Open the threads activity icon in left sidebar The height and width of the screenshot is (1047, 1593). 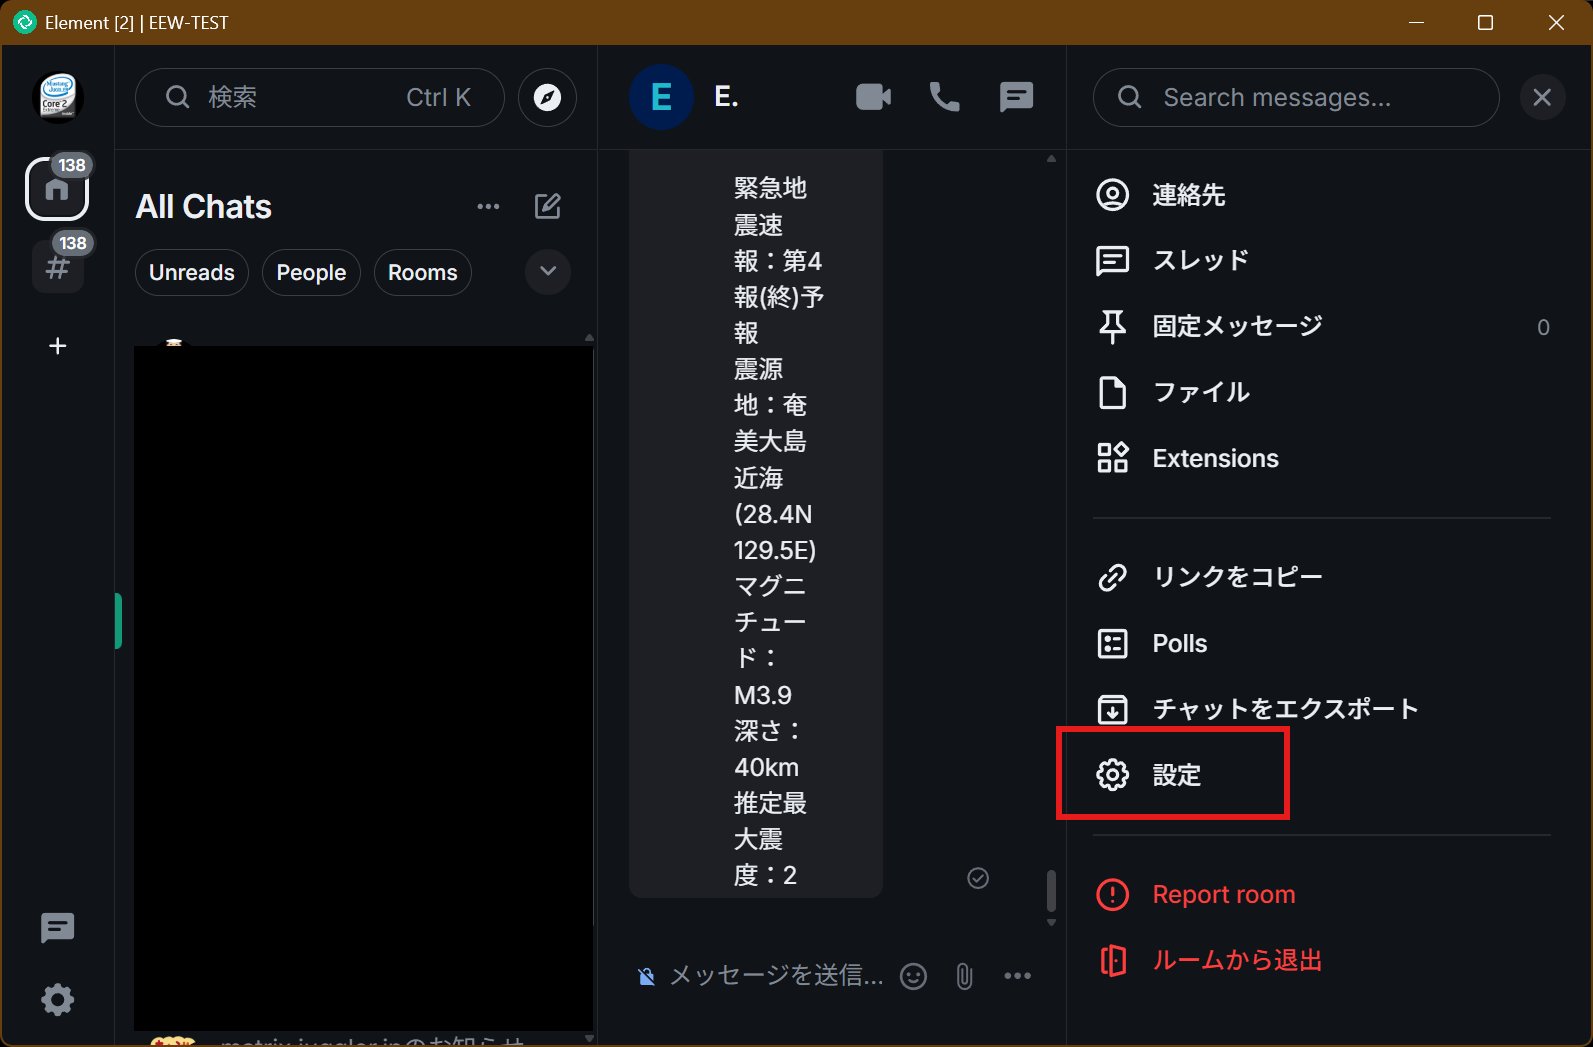pyautogui.click(x=57, y=928)
